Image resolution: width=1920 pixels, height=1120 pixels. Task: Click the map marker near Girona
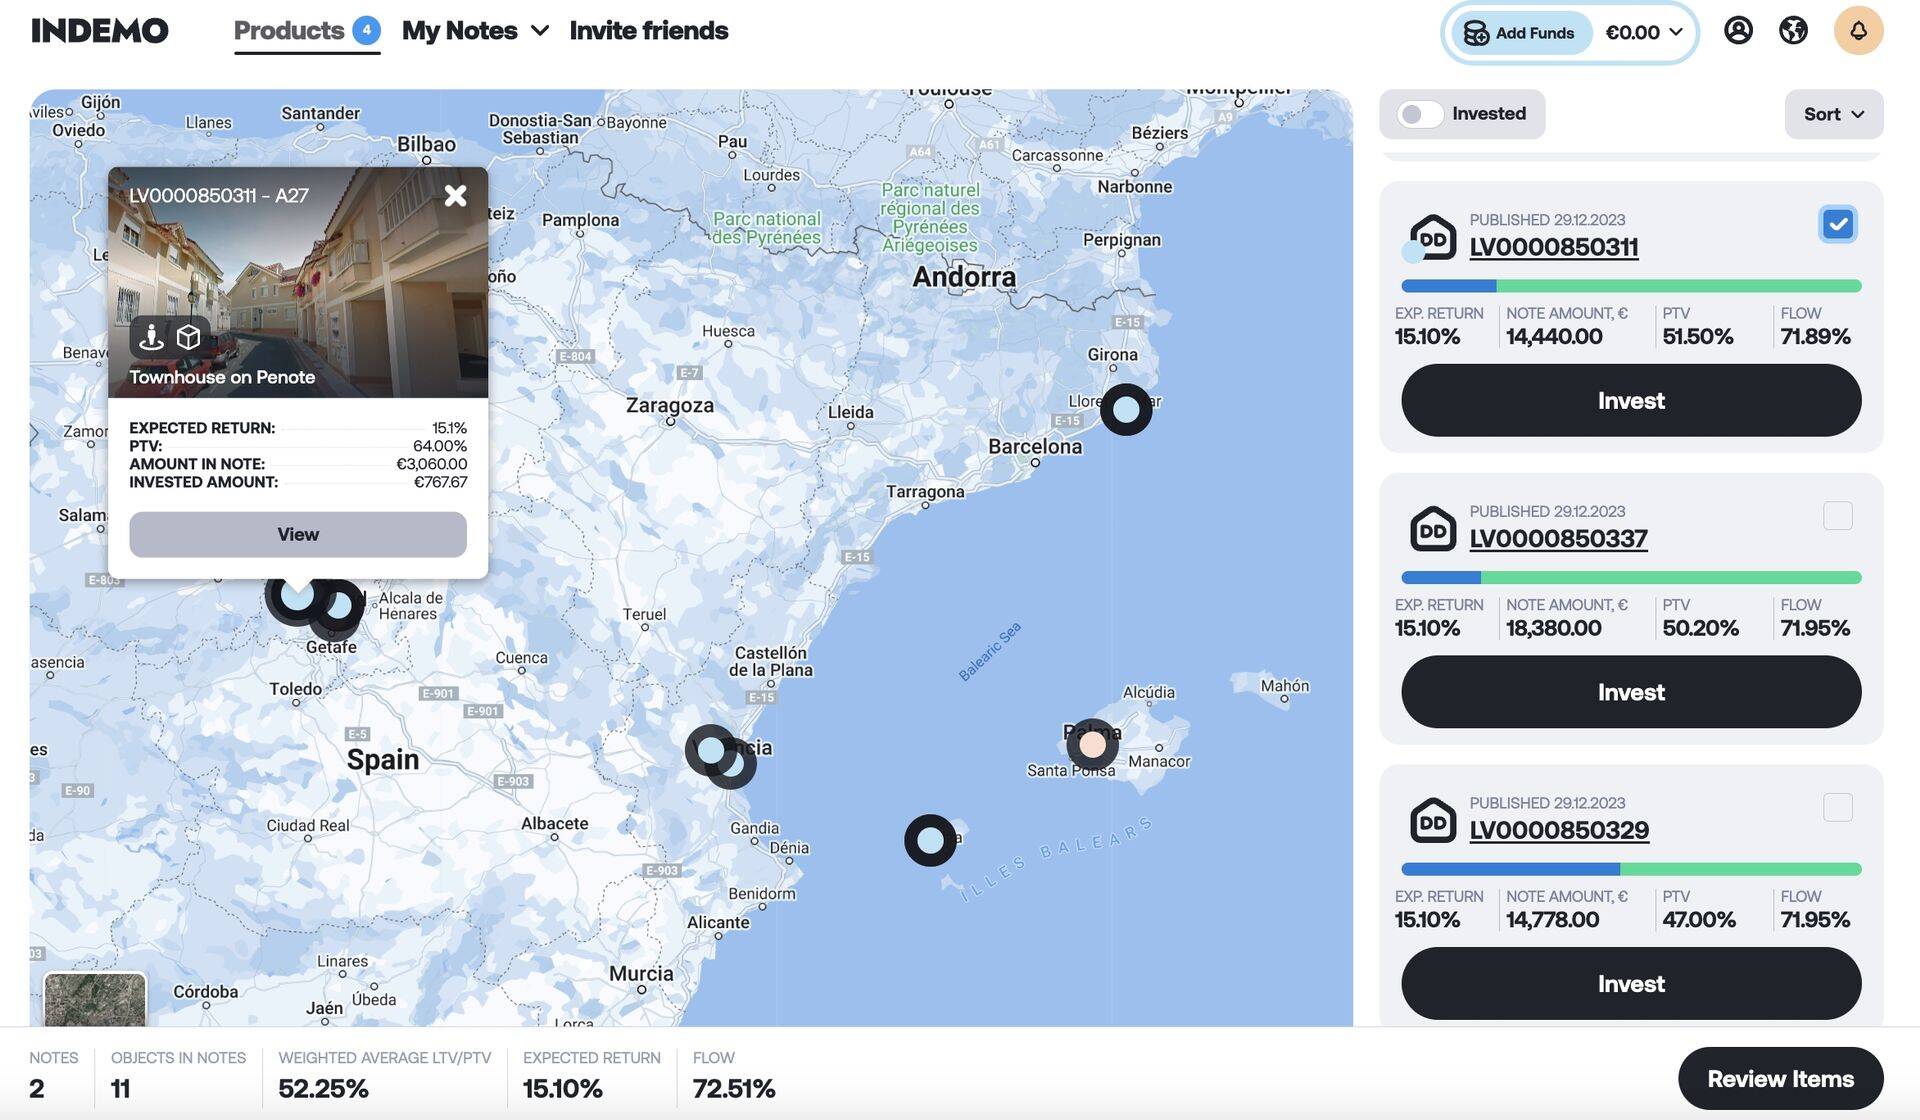click(x=1126, y=409)
